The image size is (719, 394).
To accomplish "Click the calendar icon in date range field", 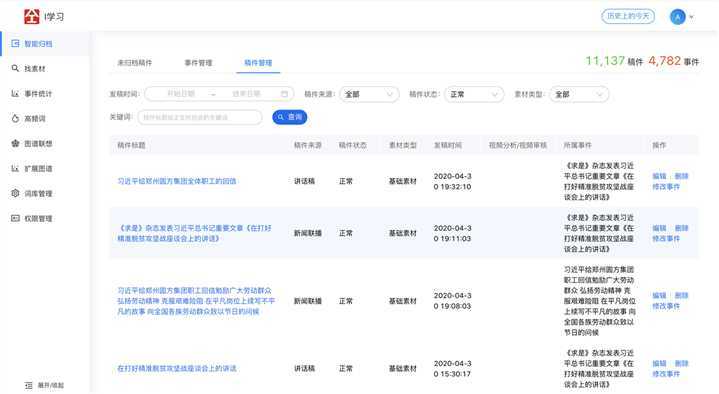I will pos(284,94).
